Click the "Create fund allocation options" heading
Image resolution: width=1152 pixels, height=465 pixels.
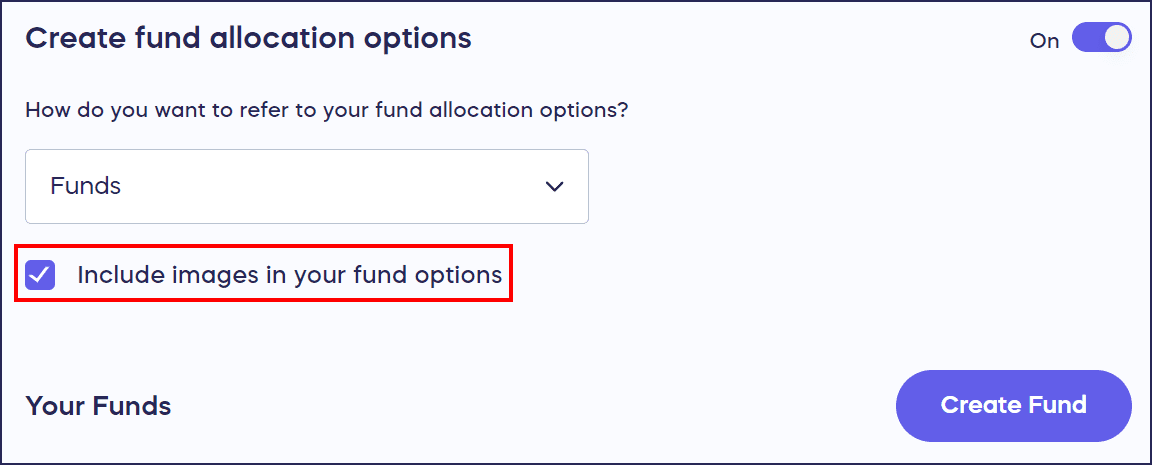[x=248, y=39]
